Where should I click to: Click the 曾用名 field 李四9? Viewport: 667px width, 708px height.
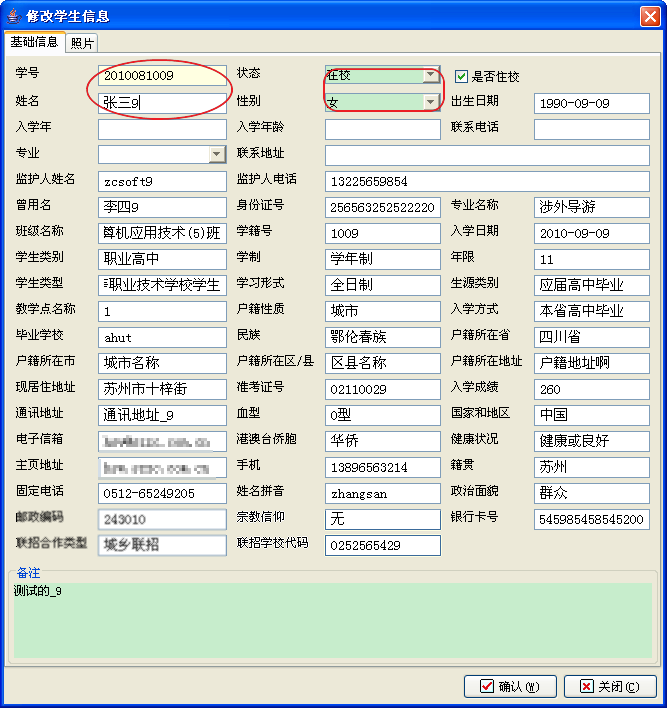(162, 207)
